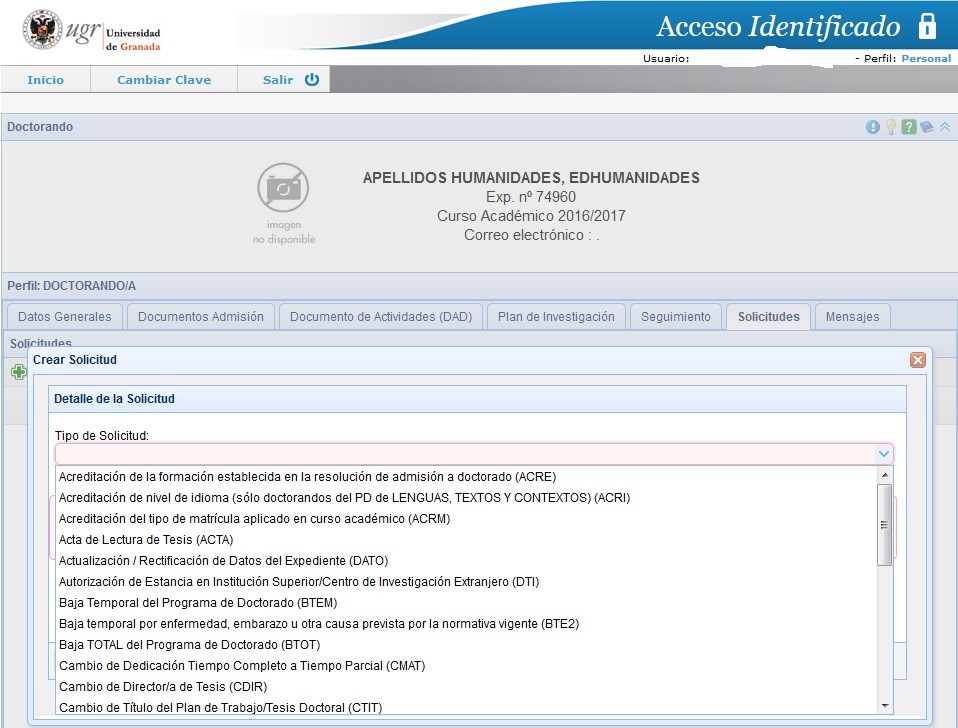Expand the Tipo de Solicitud dropdown arrow
The height and width of the screenshot is (728, 958).
pyautogui.click(x=884, y=454)
